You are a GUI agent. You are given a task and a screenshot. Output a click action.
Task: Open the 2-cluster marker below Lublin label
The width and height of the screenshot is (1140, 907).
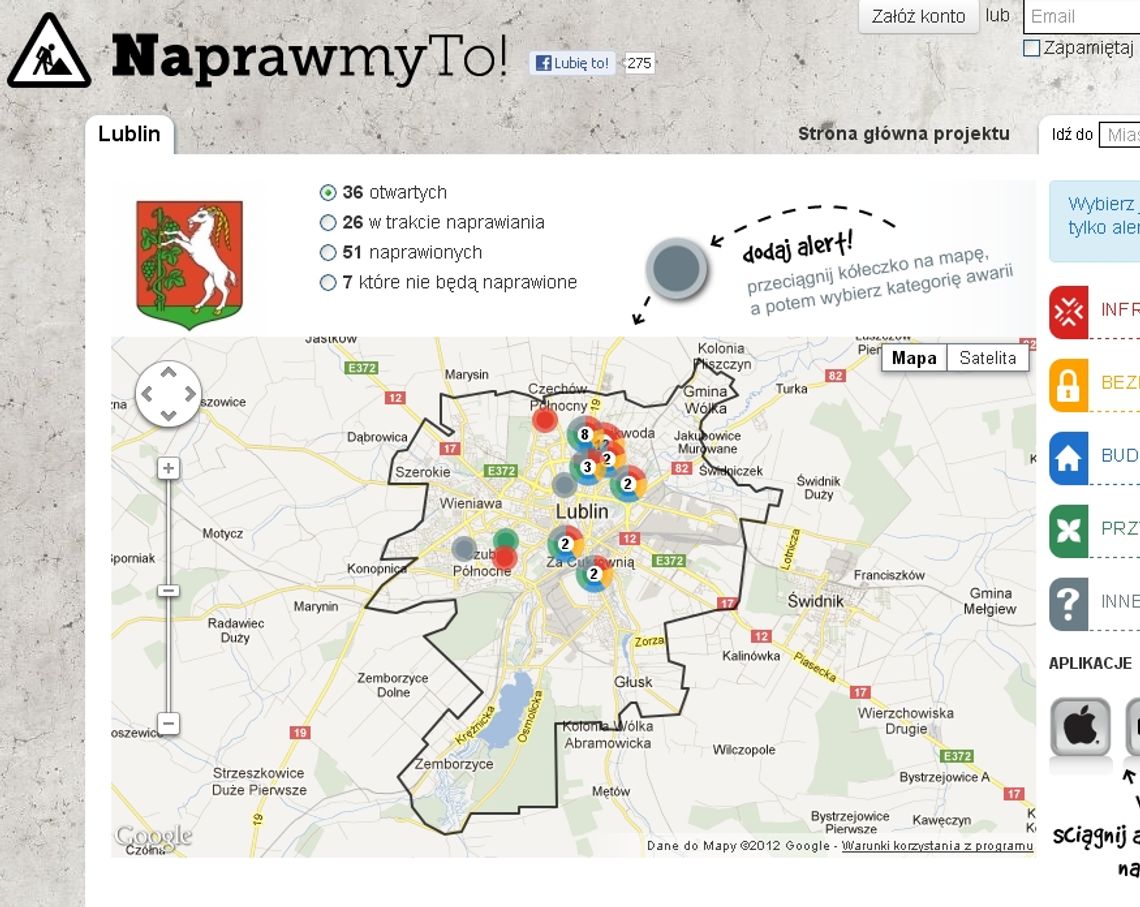point(565,544)
